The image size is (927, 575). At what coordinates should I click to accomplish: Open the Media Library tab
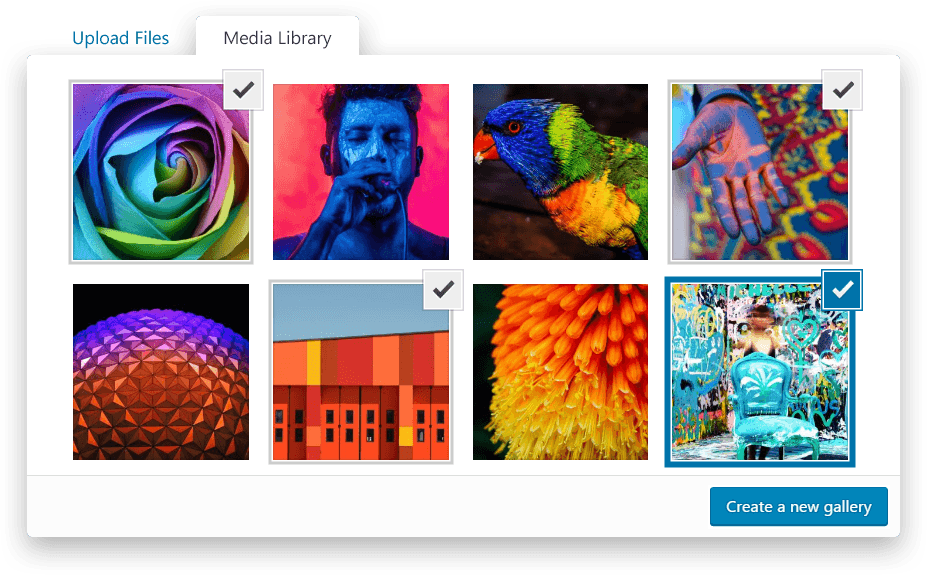pos(277,38)
